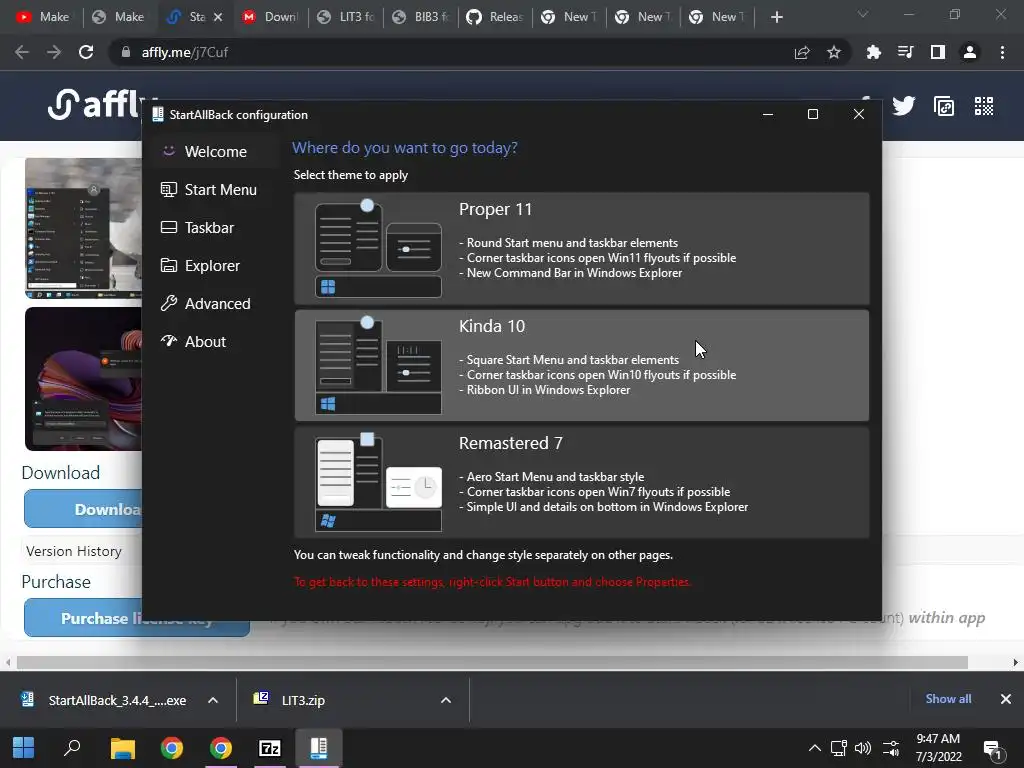Click the Proper 11 theme preview image

tap(378, 249)
